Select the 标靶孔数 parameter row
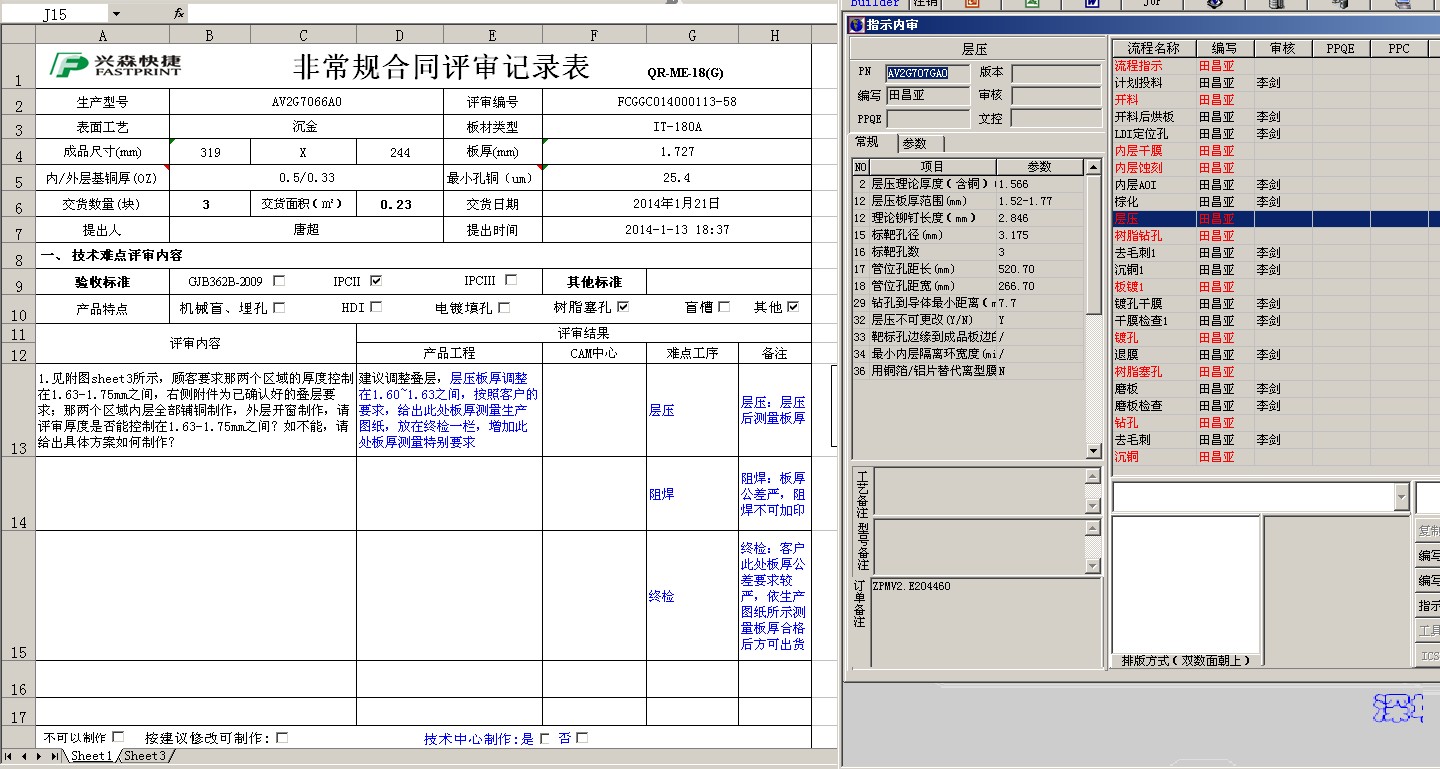The image size is (1440, 769). [968, 252]
